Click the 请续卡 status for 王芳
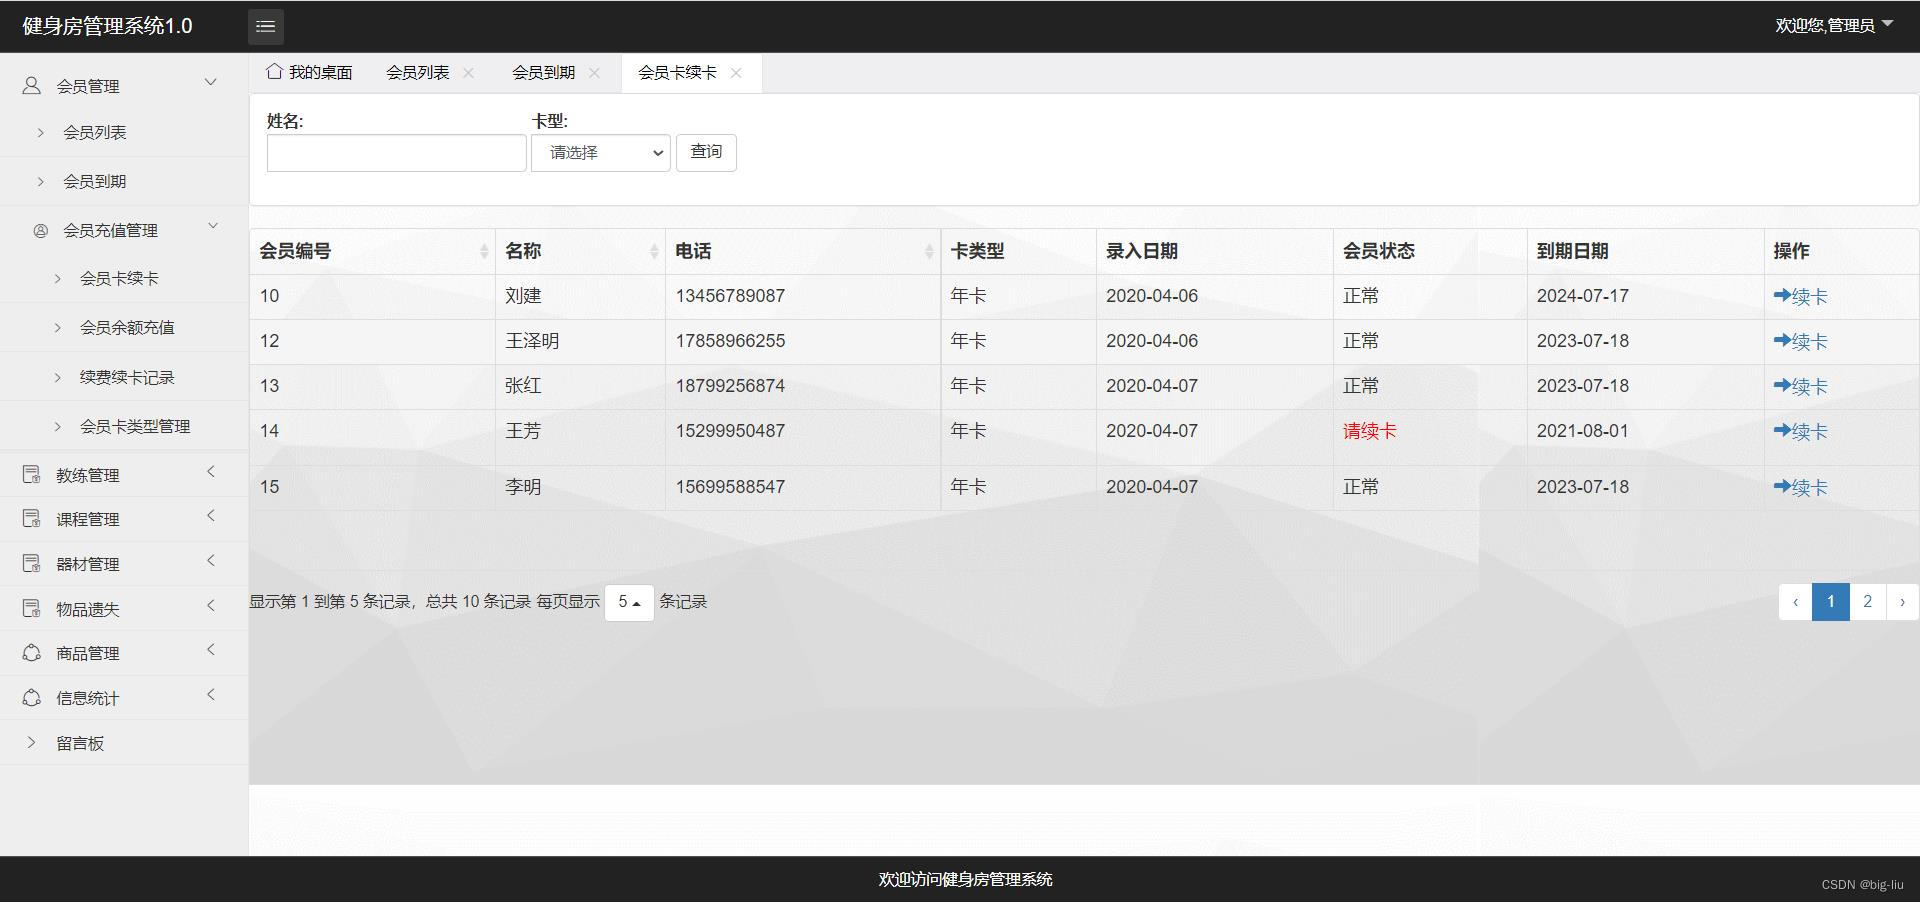Image resolution: width=1920 pixels, height=902 pixels. (1369, 432)
